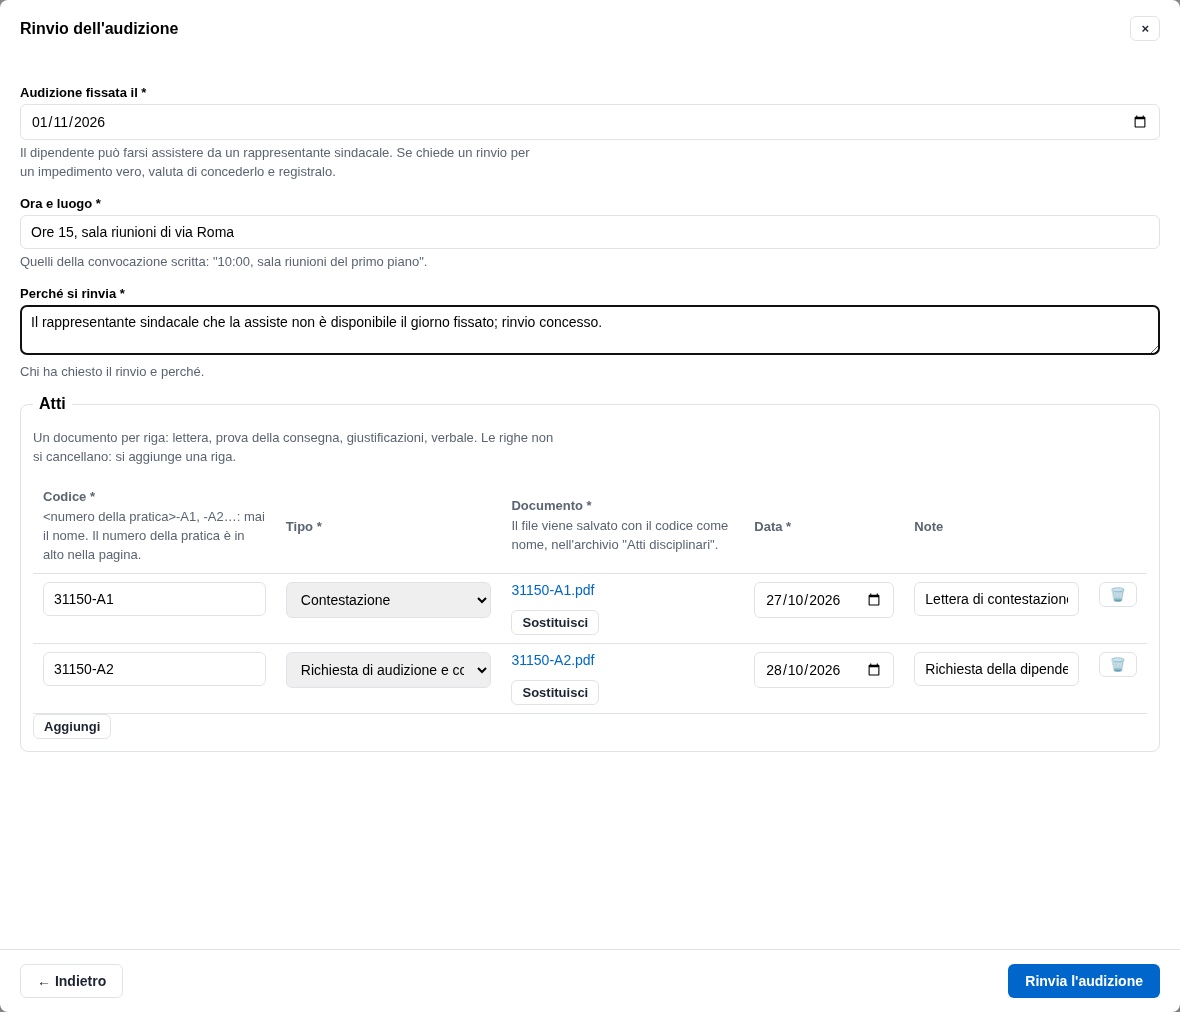
Task: Edit the date field 27/10/2026
Action: point(823,600)
